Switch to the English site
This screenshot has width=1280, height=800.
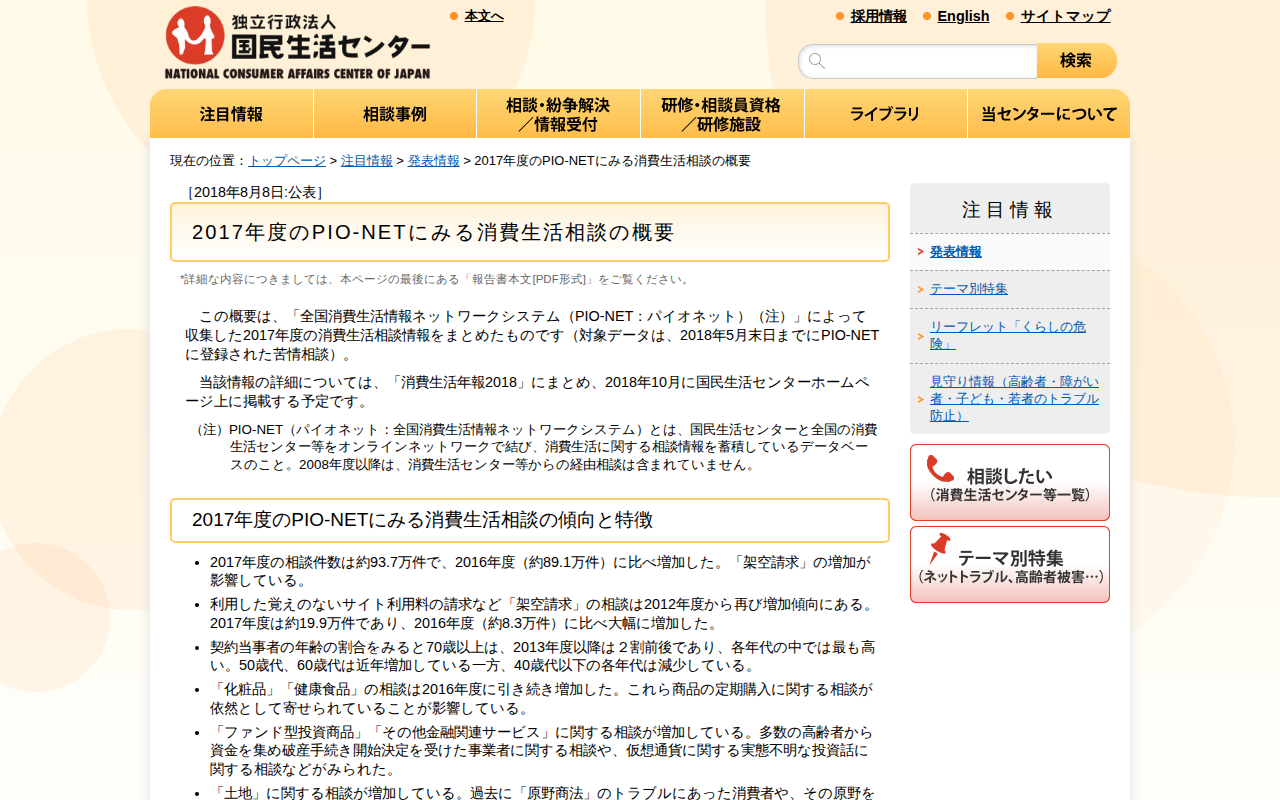click(963, 16)
